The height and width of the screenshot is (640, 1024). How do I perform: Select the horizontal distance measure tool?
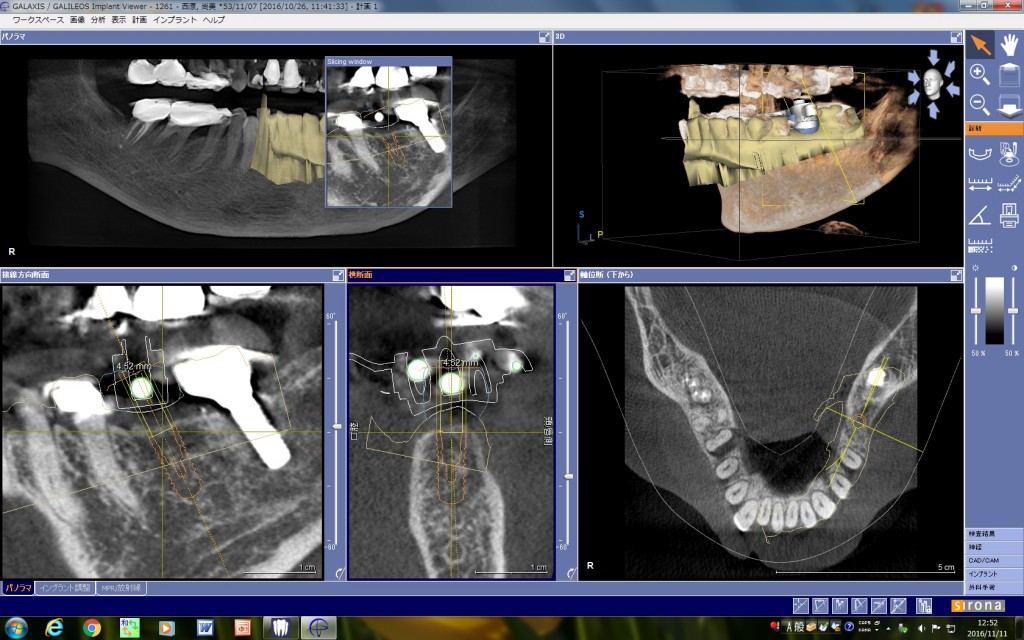click(980, 184)
